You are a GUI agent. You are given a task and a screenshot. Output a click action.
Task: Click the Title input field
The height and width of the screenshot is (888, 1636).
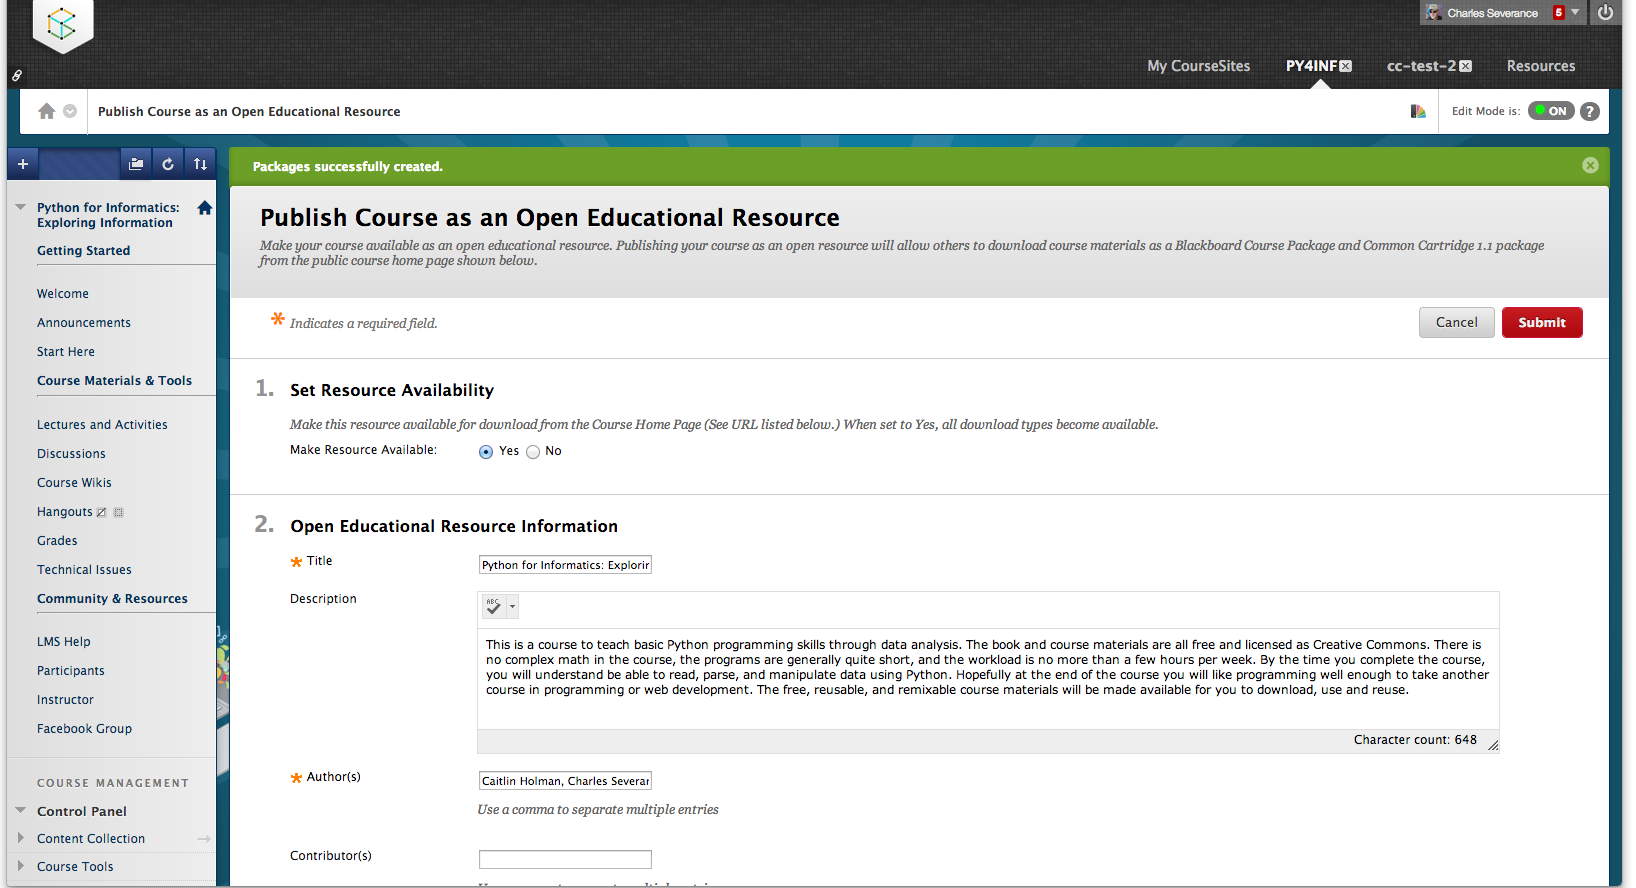pyautogui.click(x=565, y=565)
